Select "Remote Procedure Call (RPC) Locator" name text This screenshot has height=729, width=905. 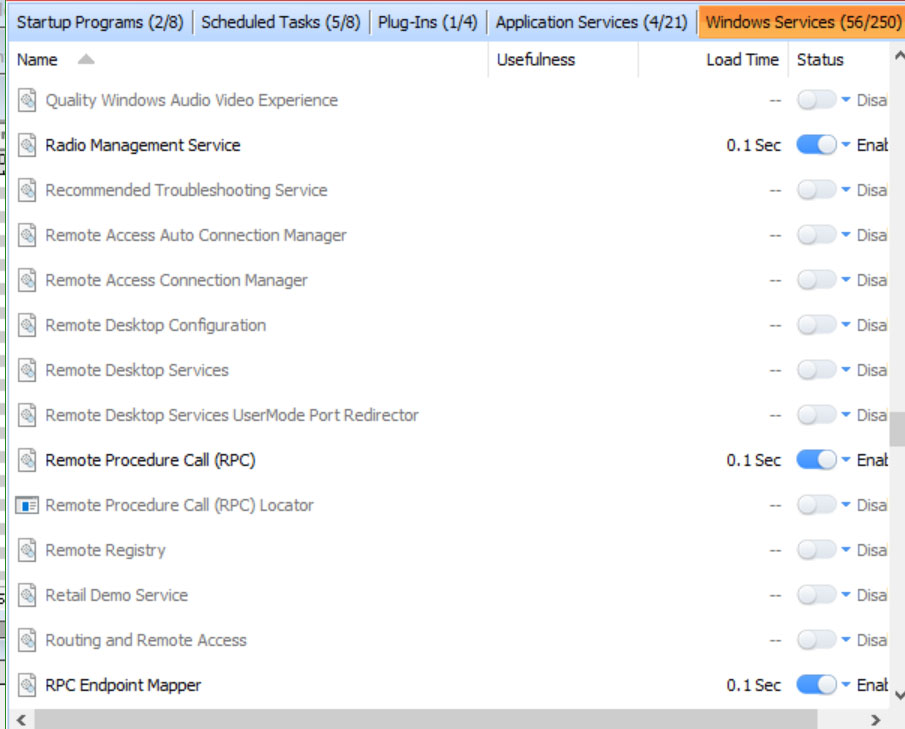point(179,505)
